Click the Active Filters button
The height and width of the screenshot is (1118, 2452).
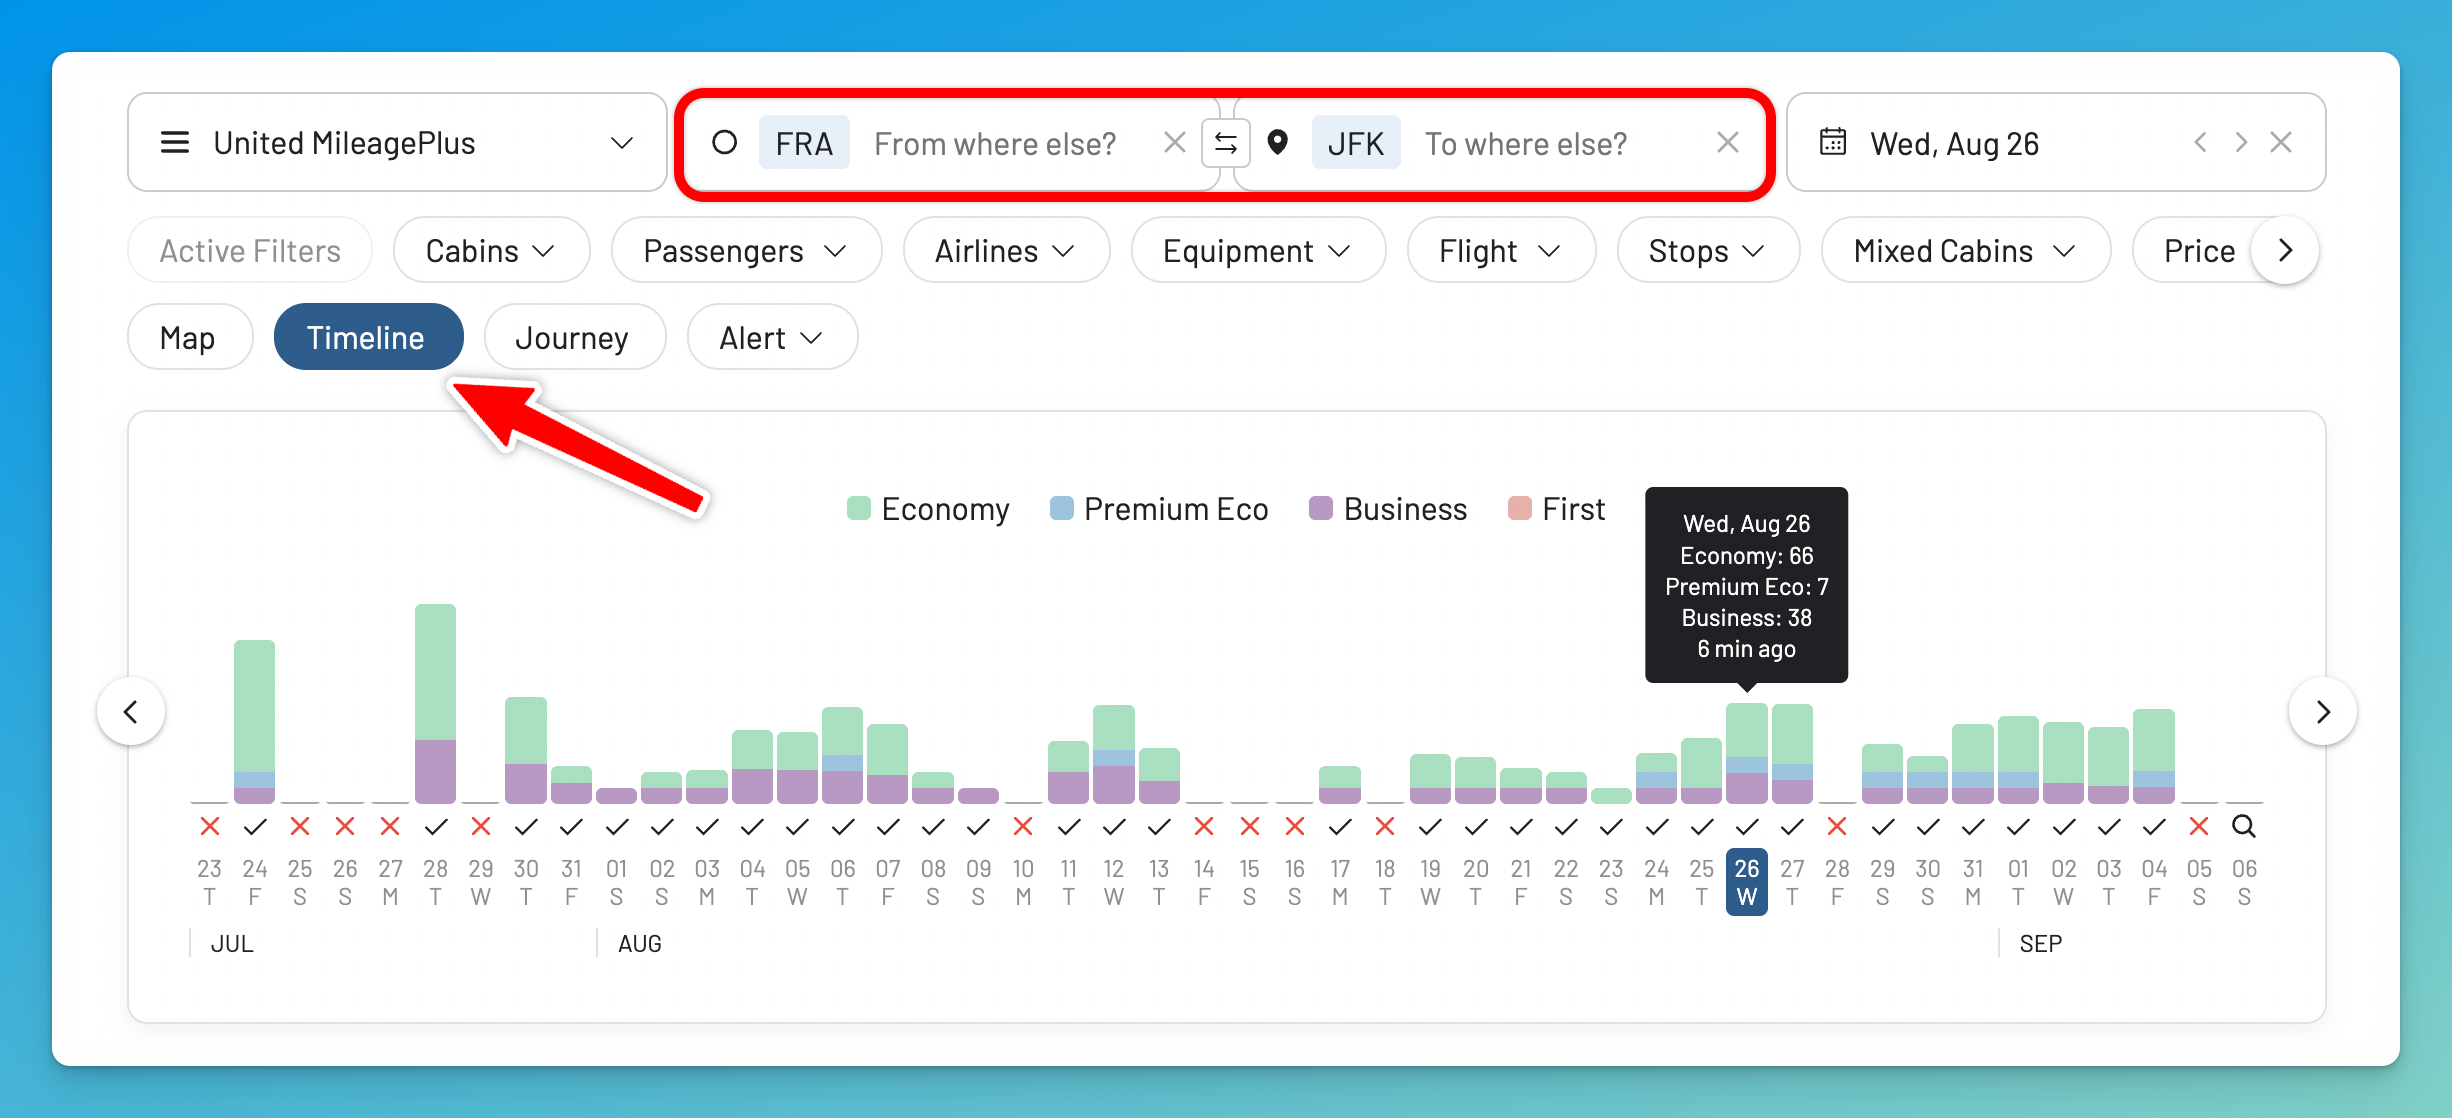click(250, 250)
